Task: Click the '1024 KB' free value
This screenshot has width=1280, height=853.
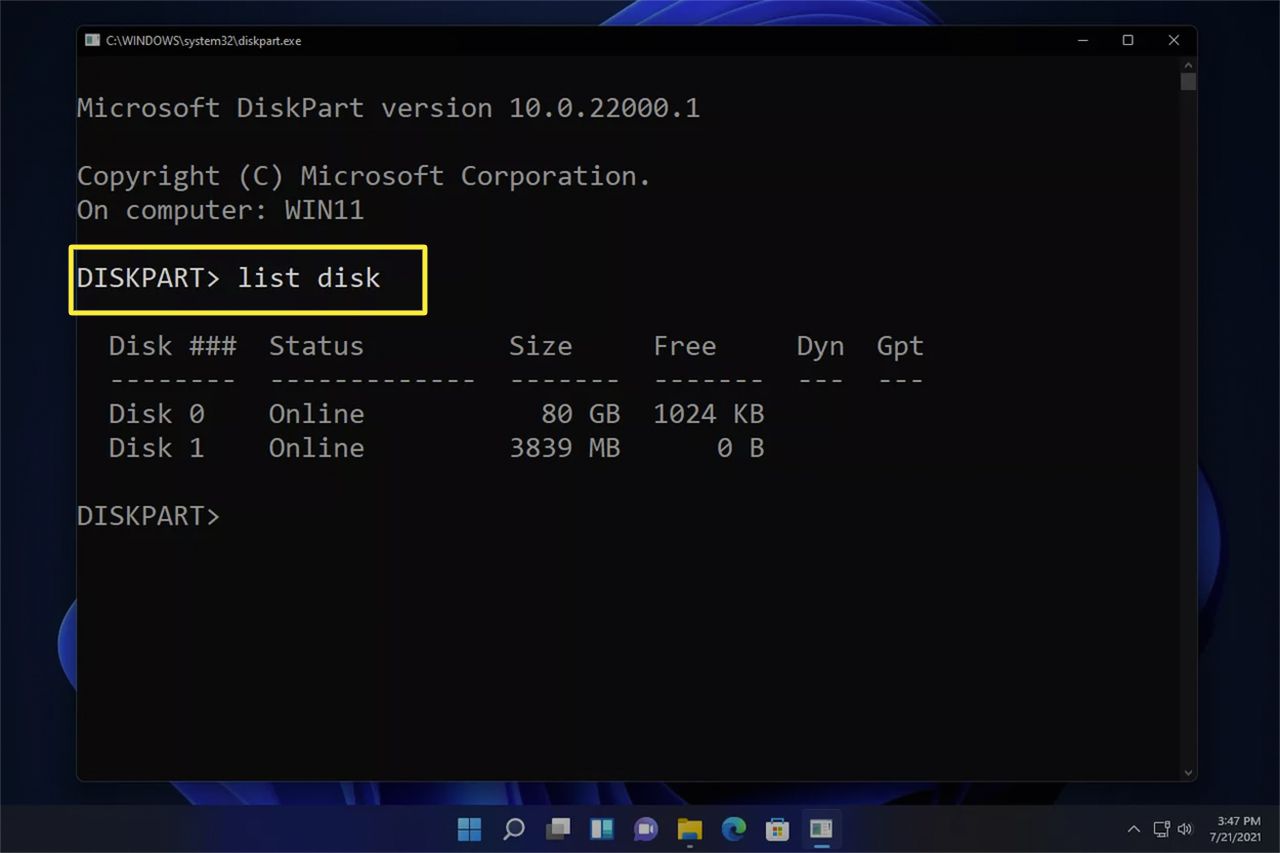Action: coord(709,414)
